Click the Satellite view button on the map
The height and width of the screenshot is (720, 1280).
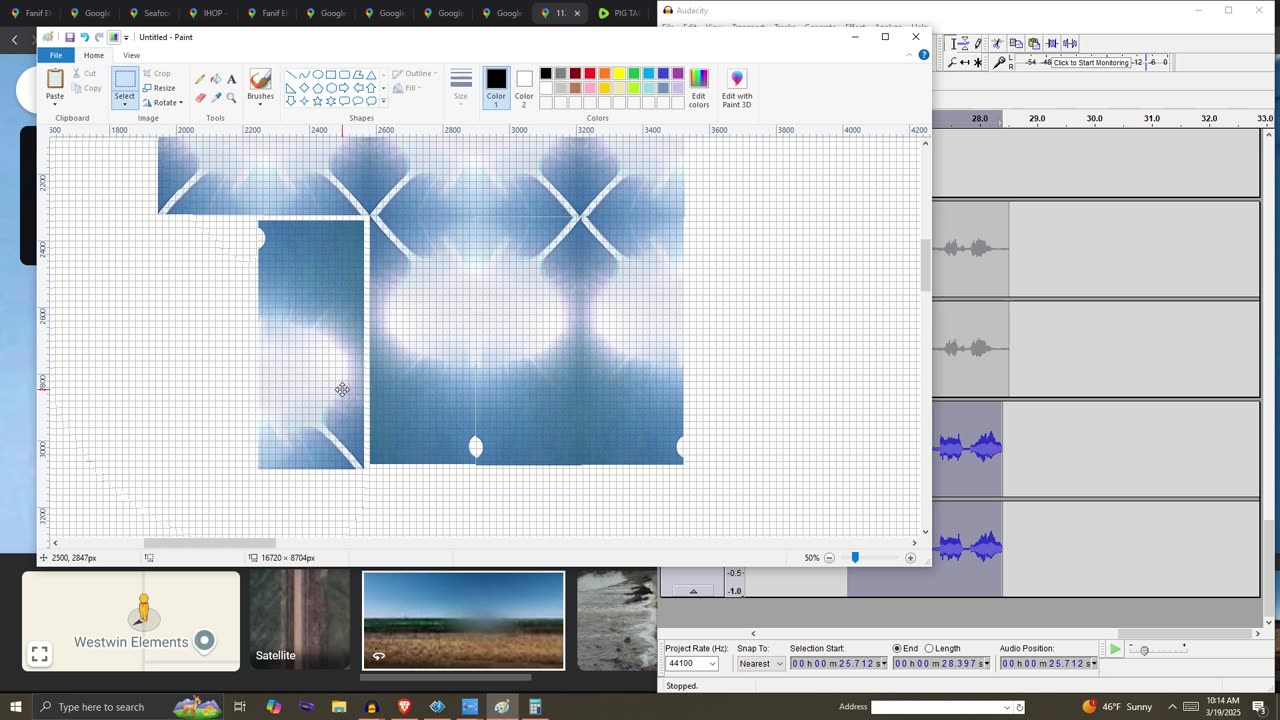(x=300, y=620)
